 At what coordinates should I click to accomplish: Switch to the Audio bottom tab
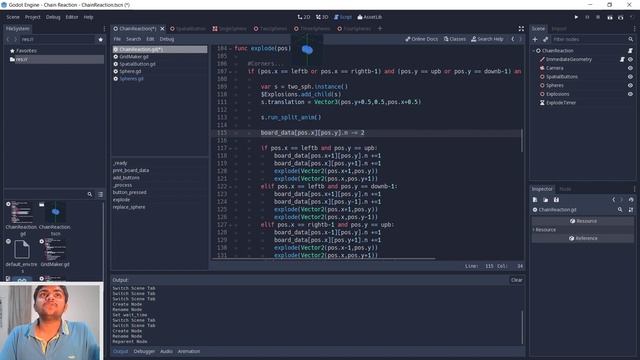tap(166, 351)
